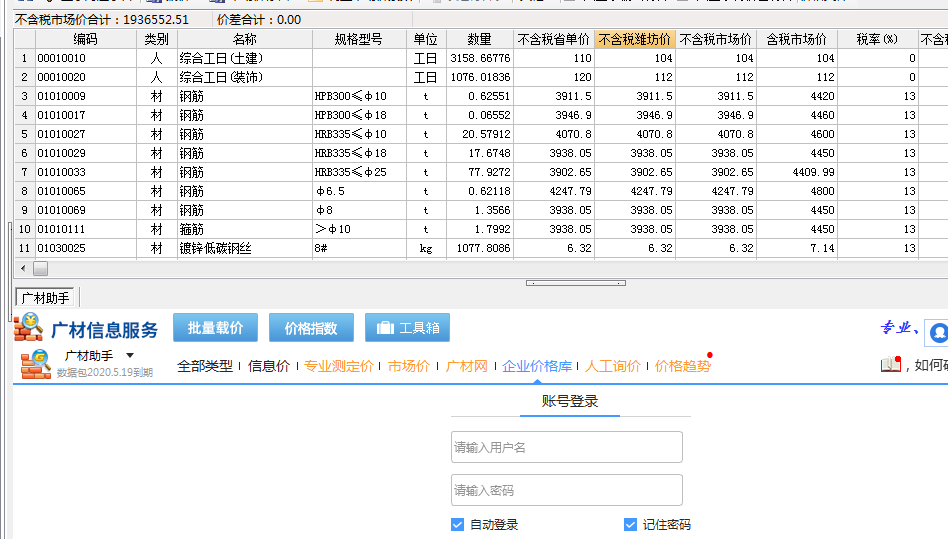
Task: Open the 工具箱 button
Action: [x=407, y=328]
